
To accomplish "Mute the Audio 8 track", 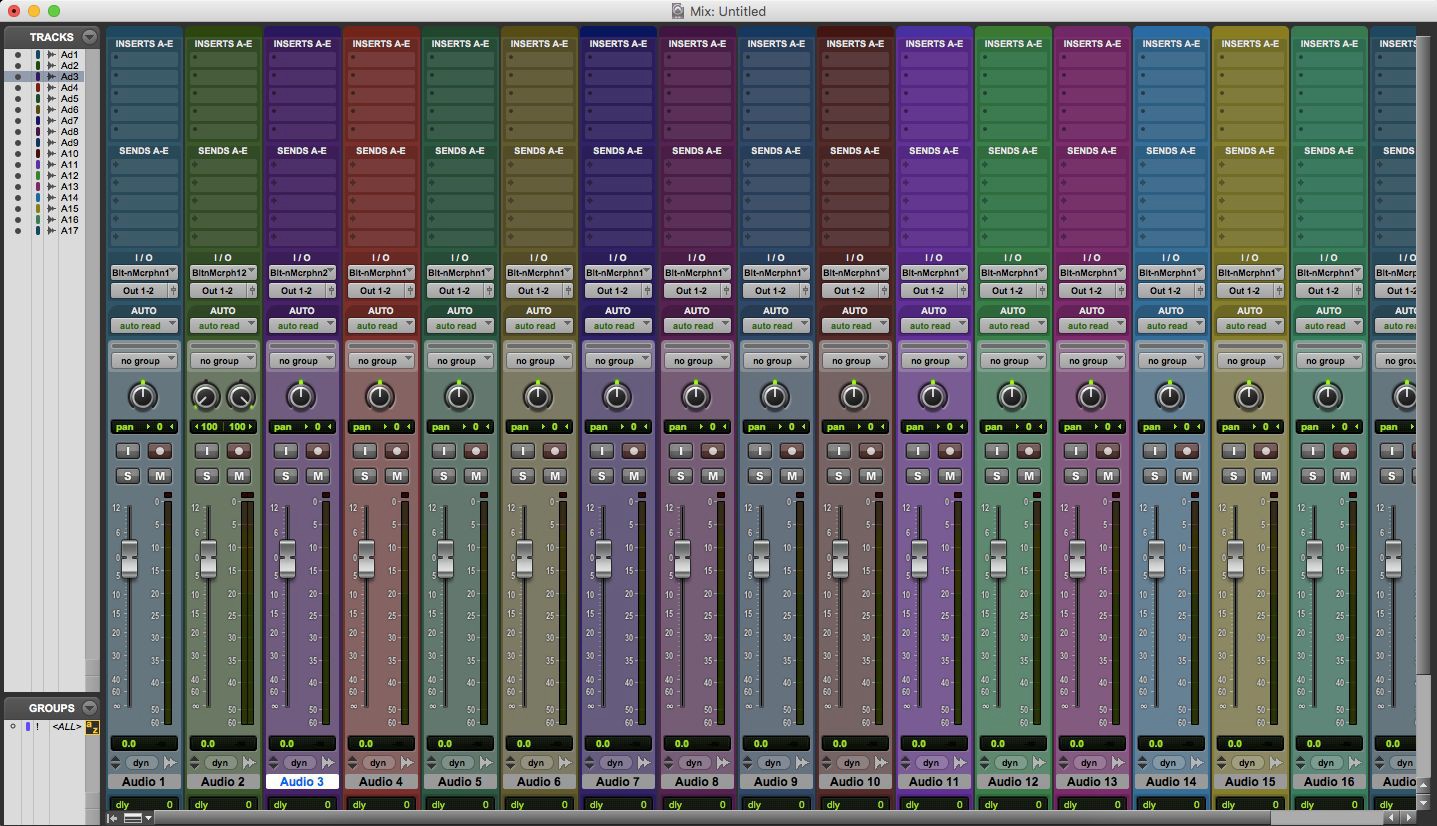I will [x=713, y=476].
